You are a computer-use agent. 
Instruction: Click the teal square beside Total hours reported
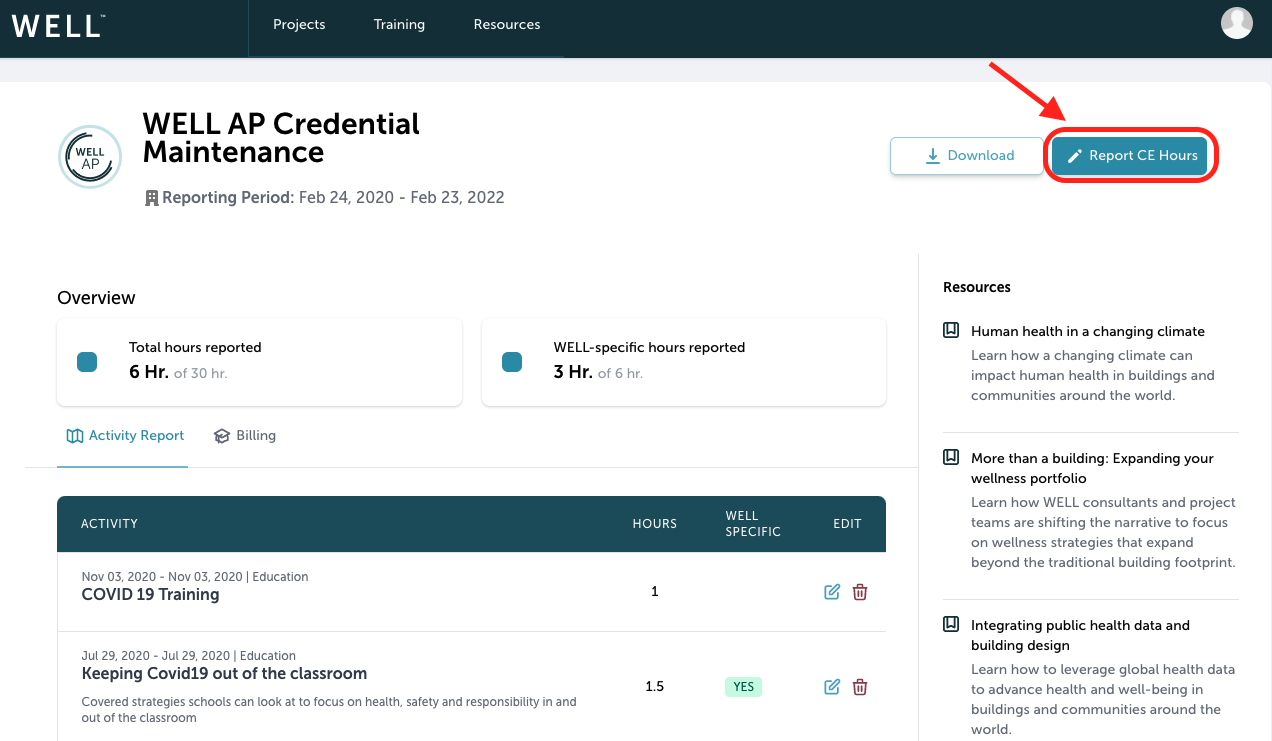click(x=87, y=362)
